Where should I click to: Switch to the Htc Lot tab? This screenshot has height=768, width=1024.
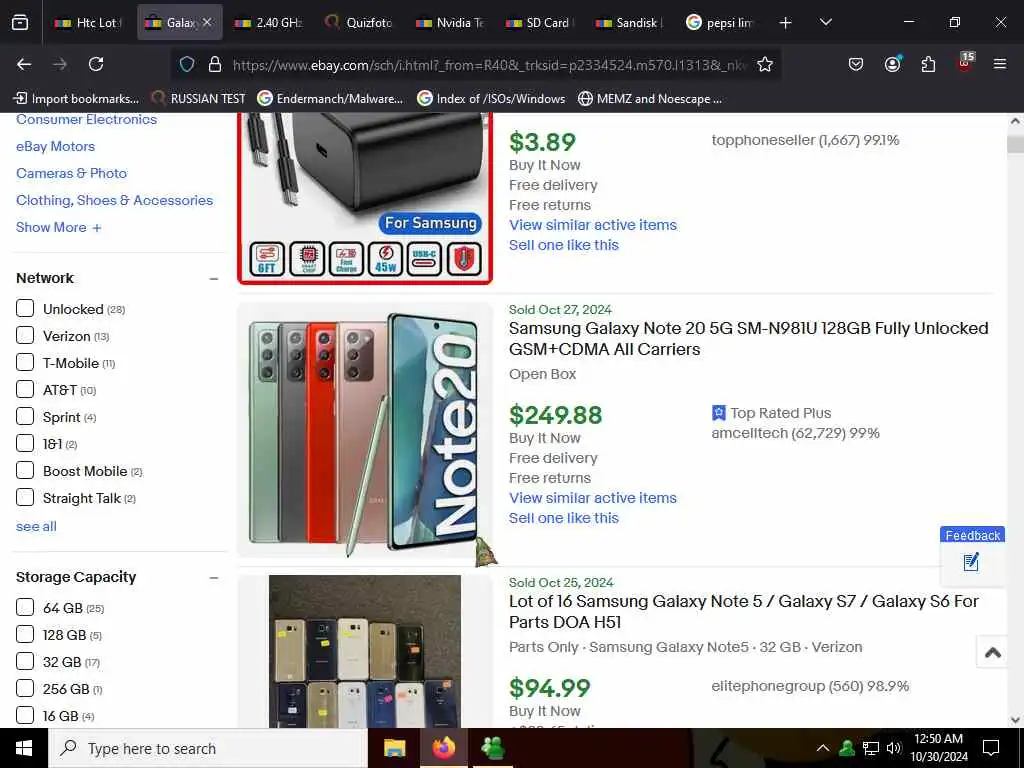(x=88, y=23)
